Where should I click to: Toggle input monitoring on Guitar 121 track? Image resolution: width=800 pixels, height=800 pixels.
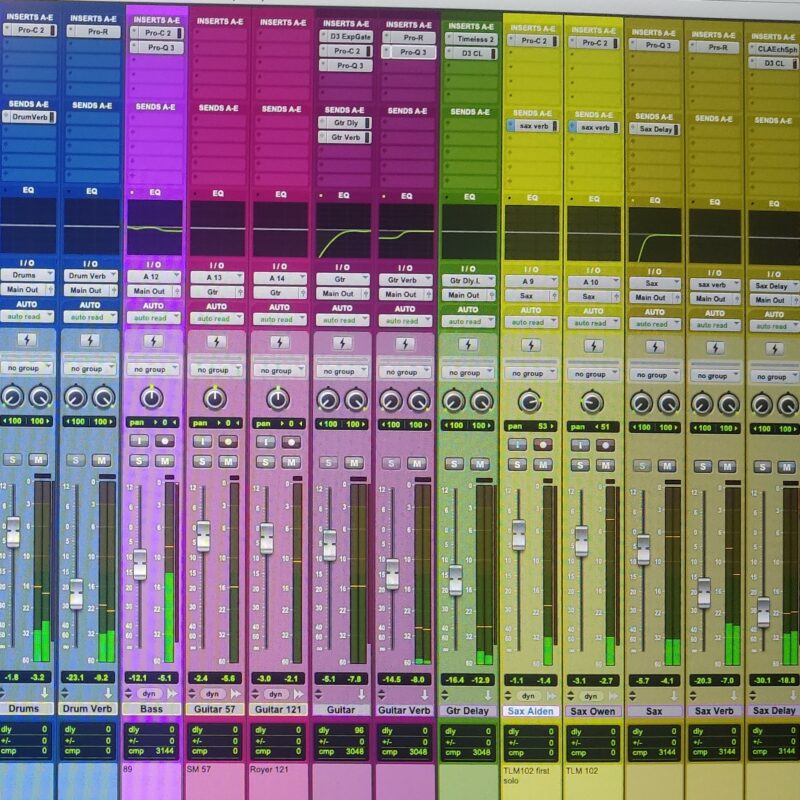pos(266,442)
